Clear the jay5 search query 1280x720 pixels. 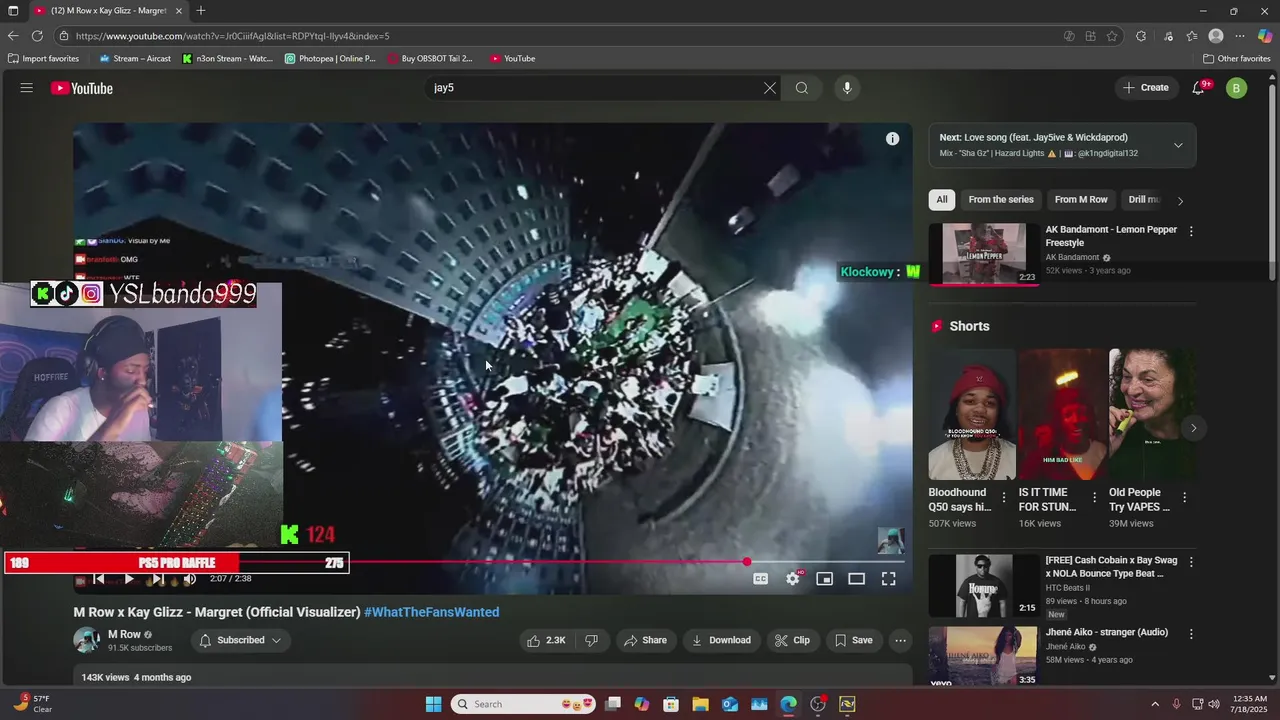point(770,88)
